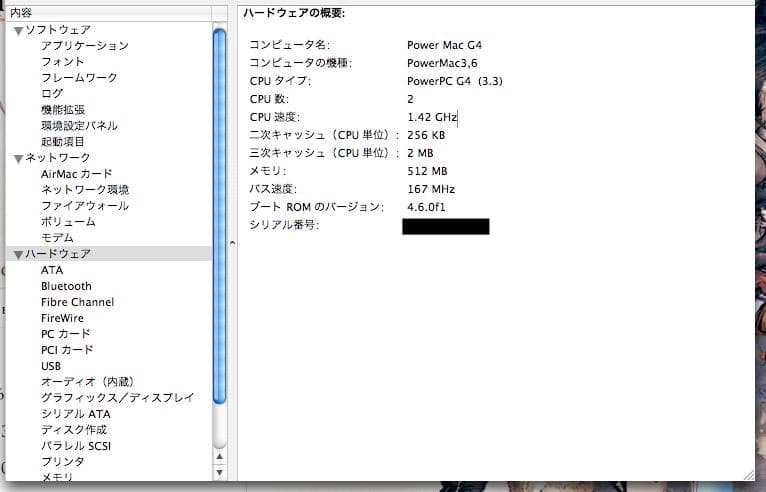Click the 内容 column header
Viewport: 766px width, 492px height.
point(109,13)
